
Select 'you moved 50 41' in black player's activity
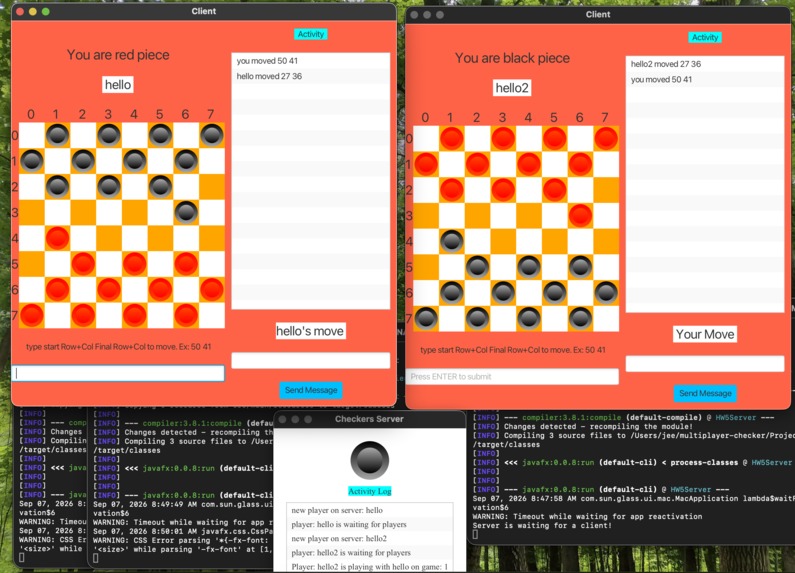coord(705,79)
